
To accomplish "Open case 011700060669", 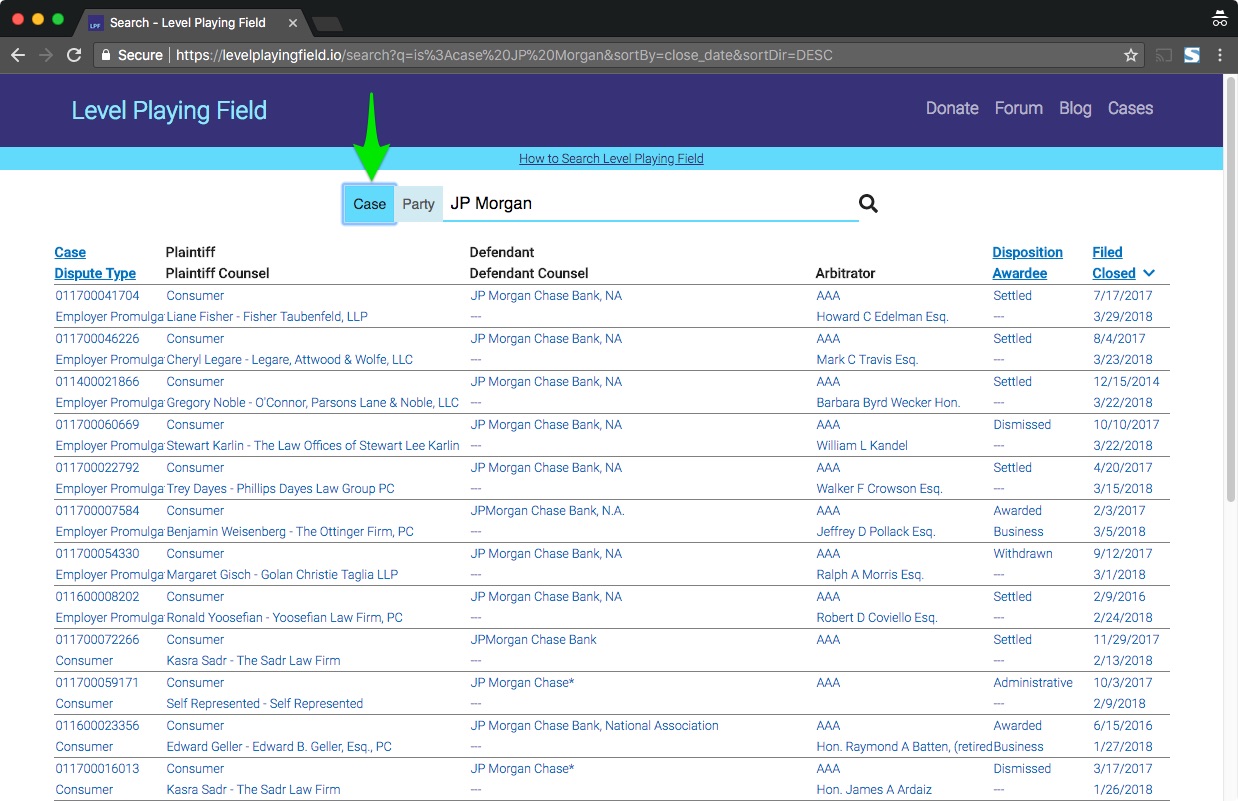I will point(98,425).
